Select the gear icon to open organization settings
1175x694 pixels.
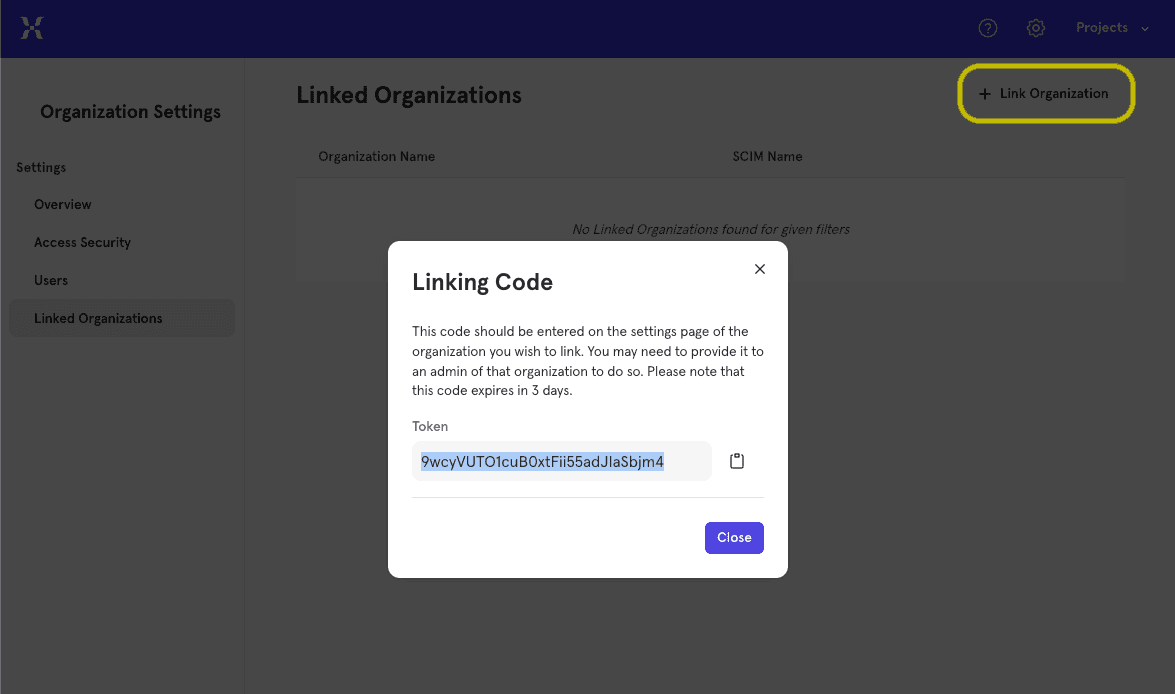[1036, 27]
